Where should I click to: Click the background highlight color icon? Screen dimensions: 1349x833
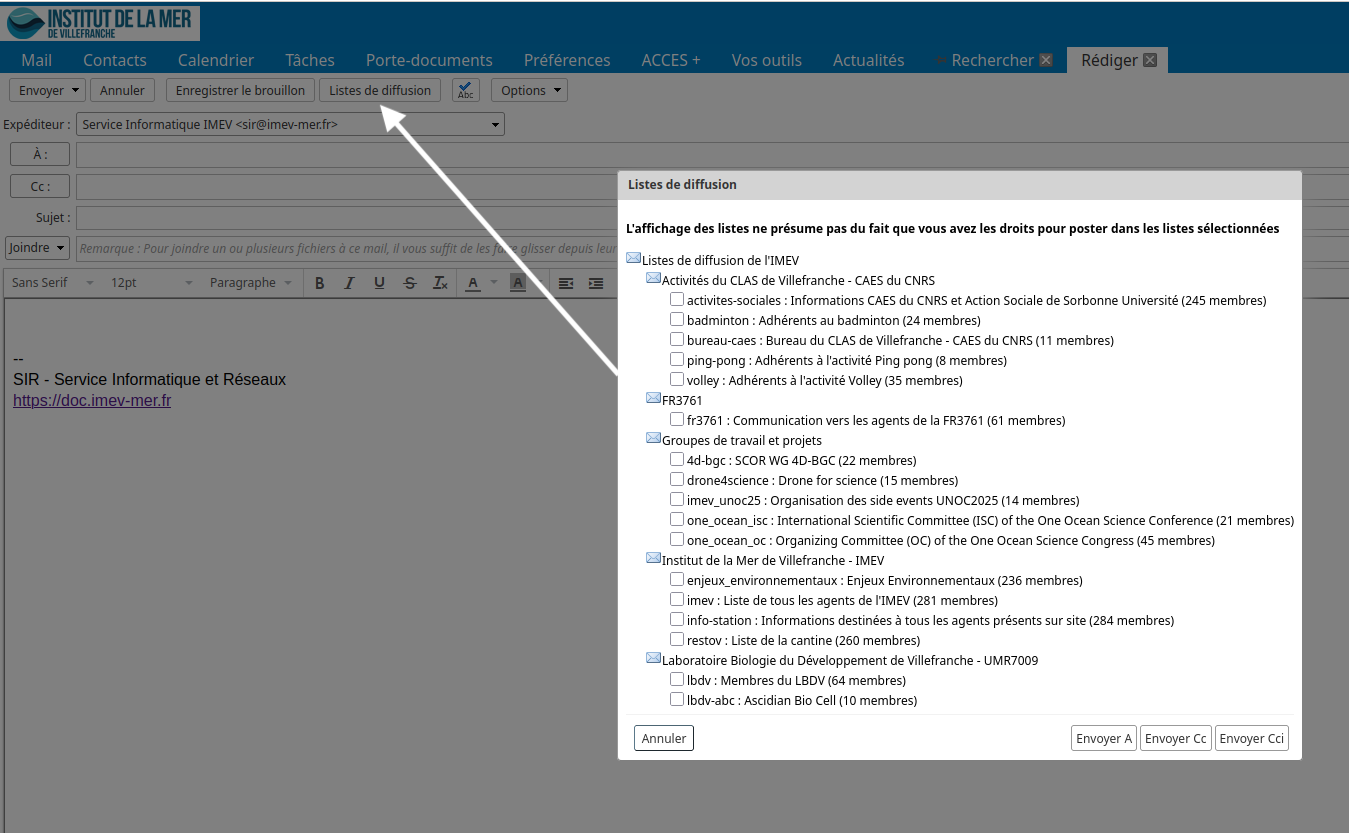[517, 283]
